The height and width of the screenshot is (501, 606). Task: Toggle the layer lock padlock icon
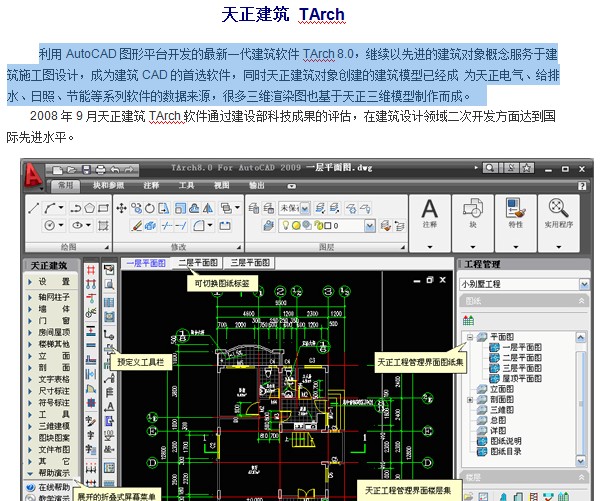(318, 225)
